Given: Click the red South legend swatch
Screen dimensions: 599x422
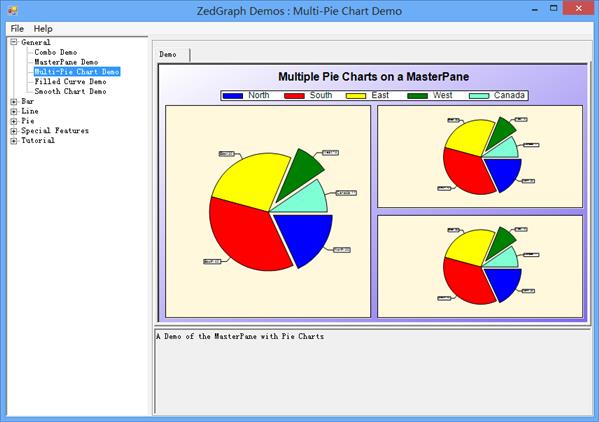Looking at the screenshot, I should point(294,96).
